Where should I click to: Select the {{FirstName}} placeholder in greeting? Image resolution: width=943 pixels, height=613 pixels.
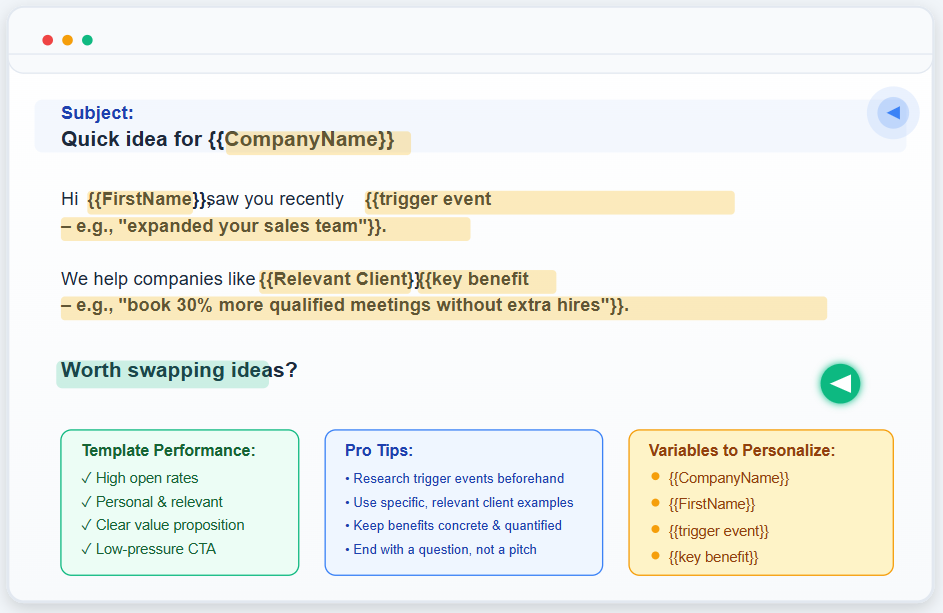pyautogui.click(x=147, y=199)
